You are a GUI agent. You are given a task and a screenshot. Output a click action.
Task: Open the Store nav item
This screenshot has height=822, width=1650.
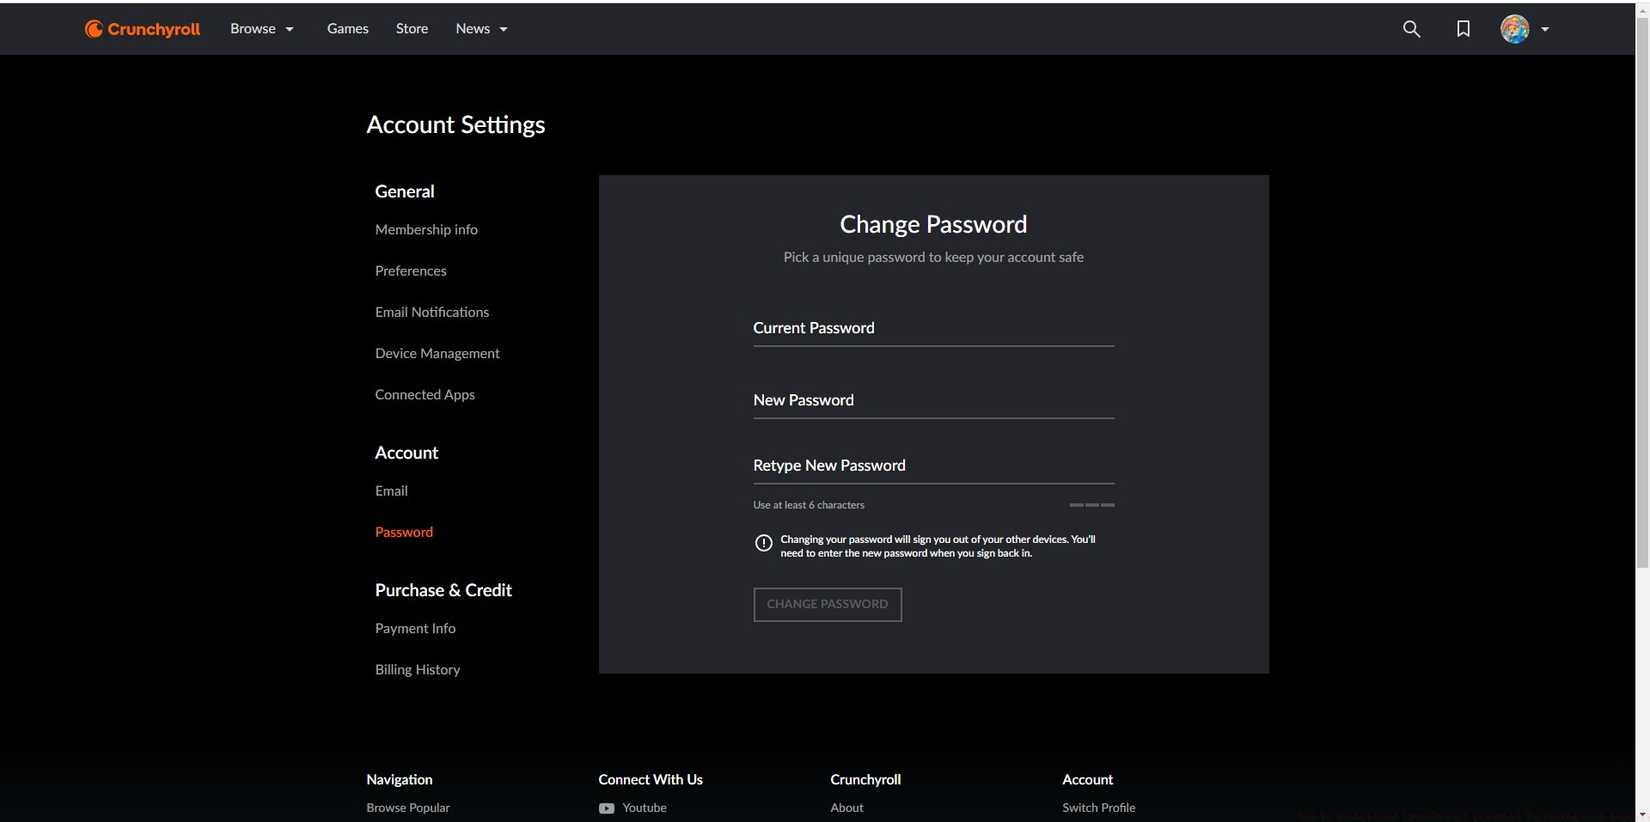coord(411,29)
